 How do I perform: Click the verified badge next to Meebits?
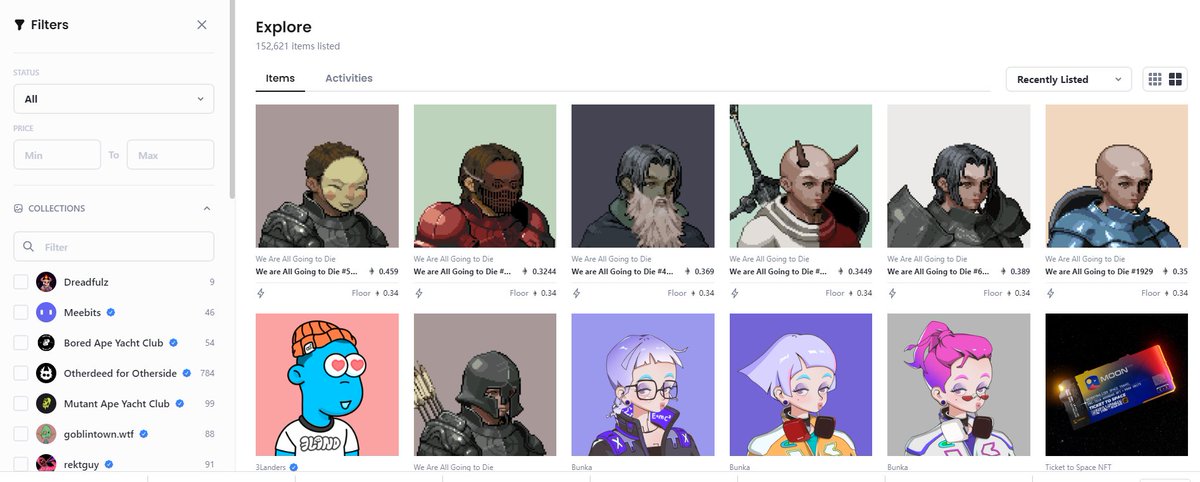pos(111,312)
